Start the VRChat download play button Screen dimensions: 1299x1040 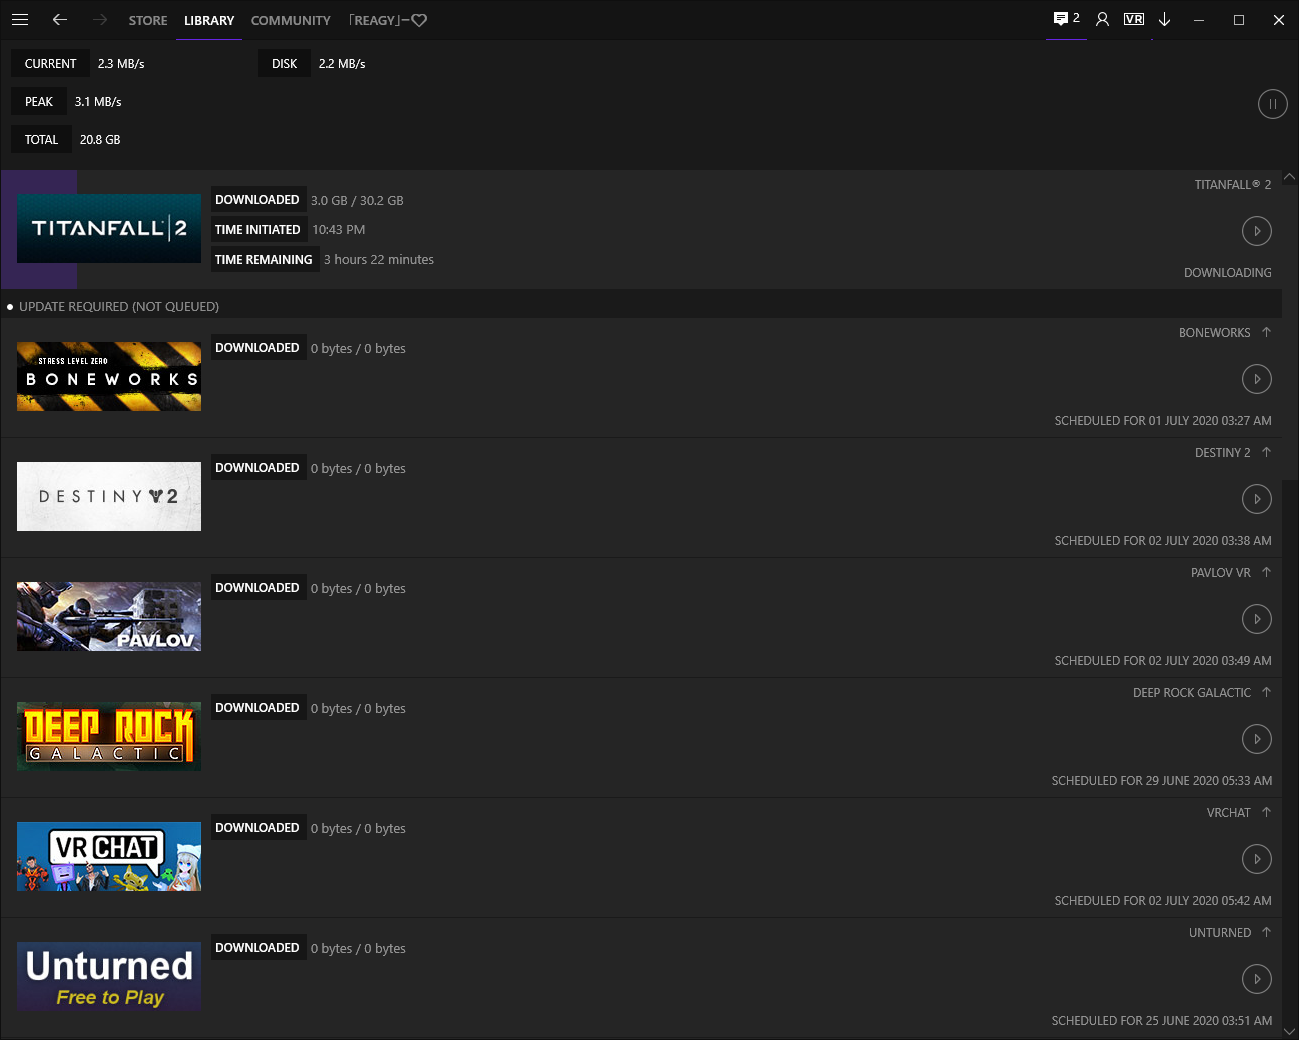pyautogui.click(x=1257, y=859)
